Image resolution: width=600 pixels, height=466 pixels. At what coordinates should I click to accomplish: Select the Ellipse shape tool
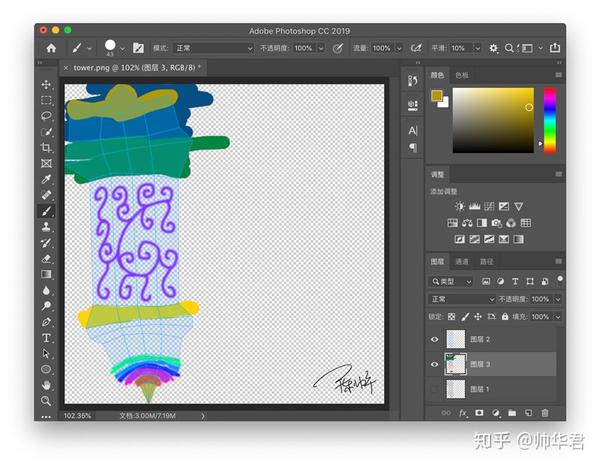[x=46, y=369]
